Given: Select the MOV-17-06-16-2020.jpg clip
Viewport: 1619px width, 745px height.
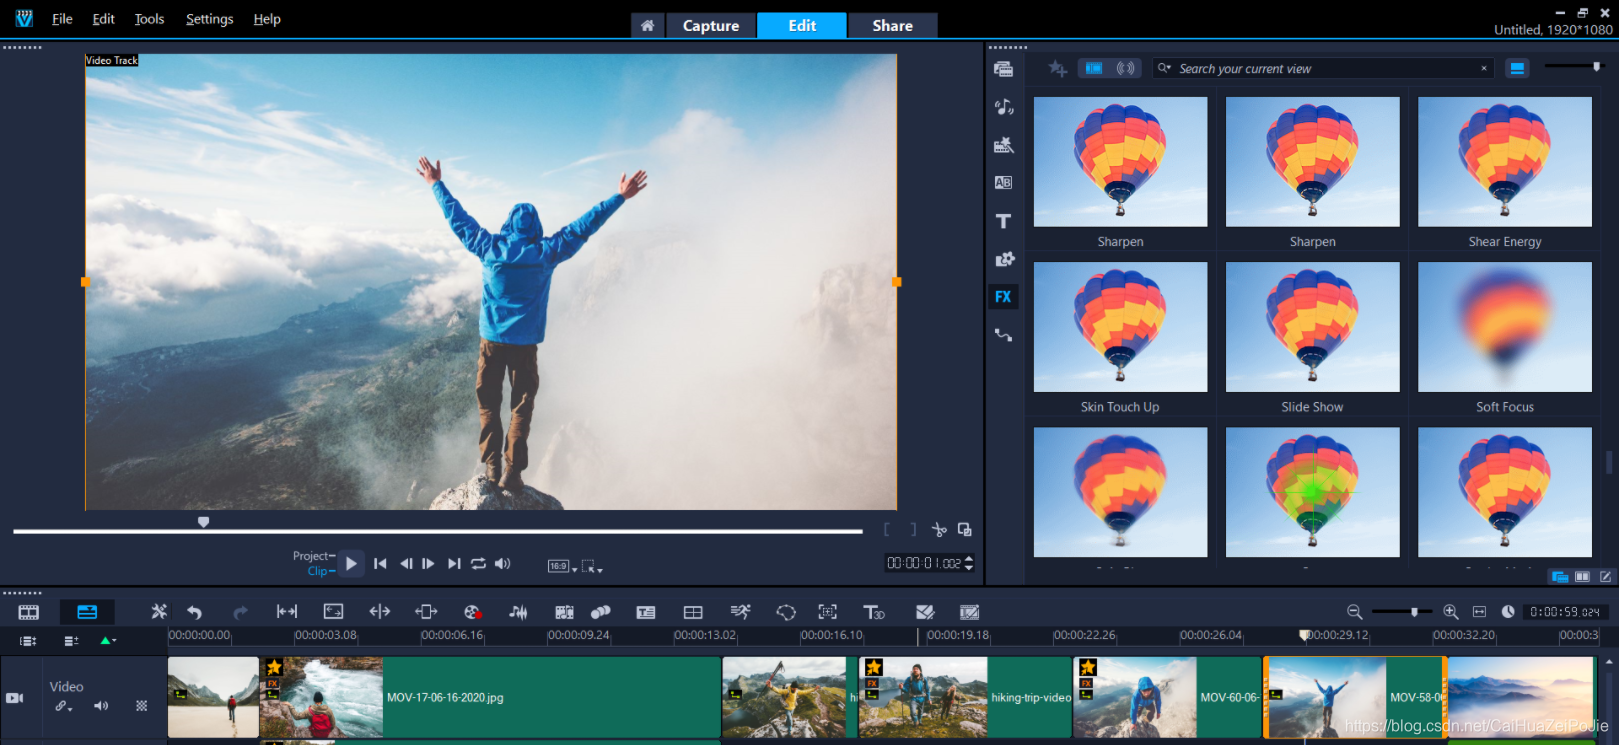Looking at the screenshot, I should pyautogui.click(x=490, y=698).
